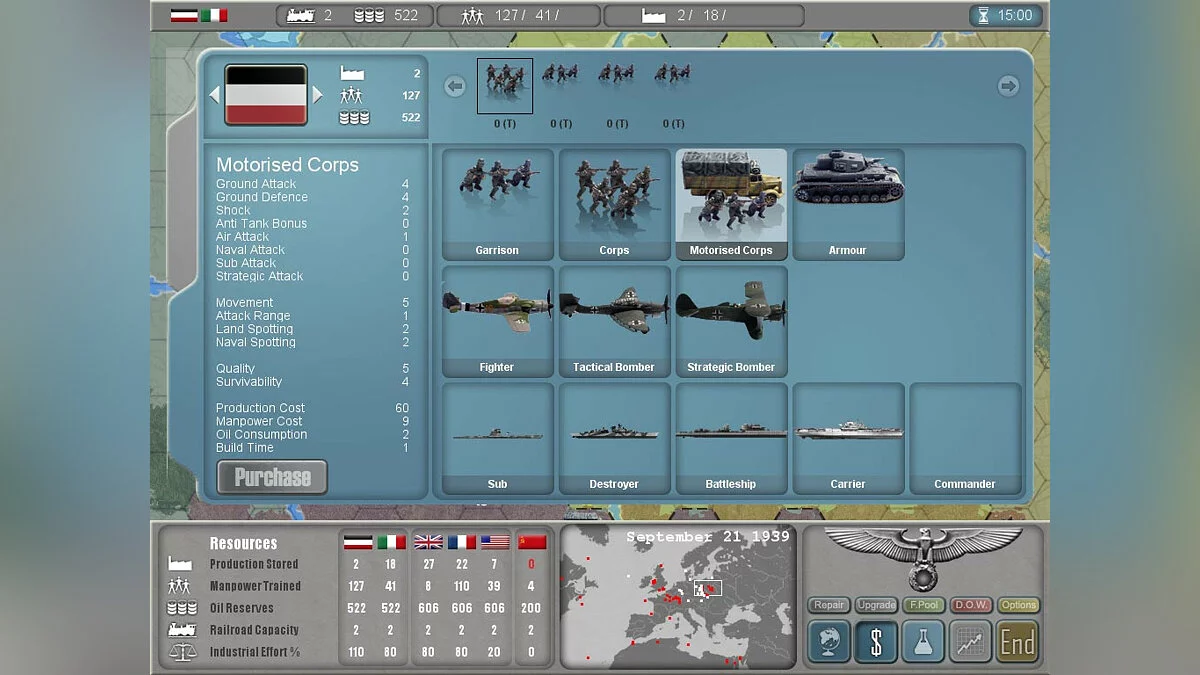Open the statistics graph icon
Image resolution: width=1200 pixels, height=675 pixels.
pyautogui.click(x=970, y=642)
